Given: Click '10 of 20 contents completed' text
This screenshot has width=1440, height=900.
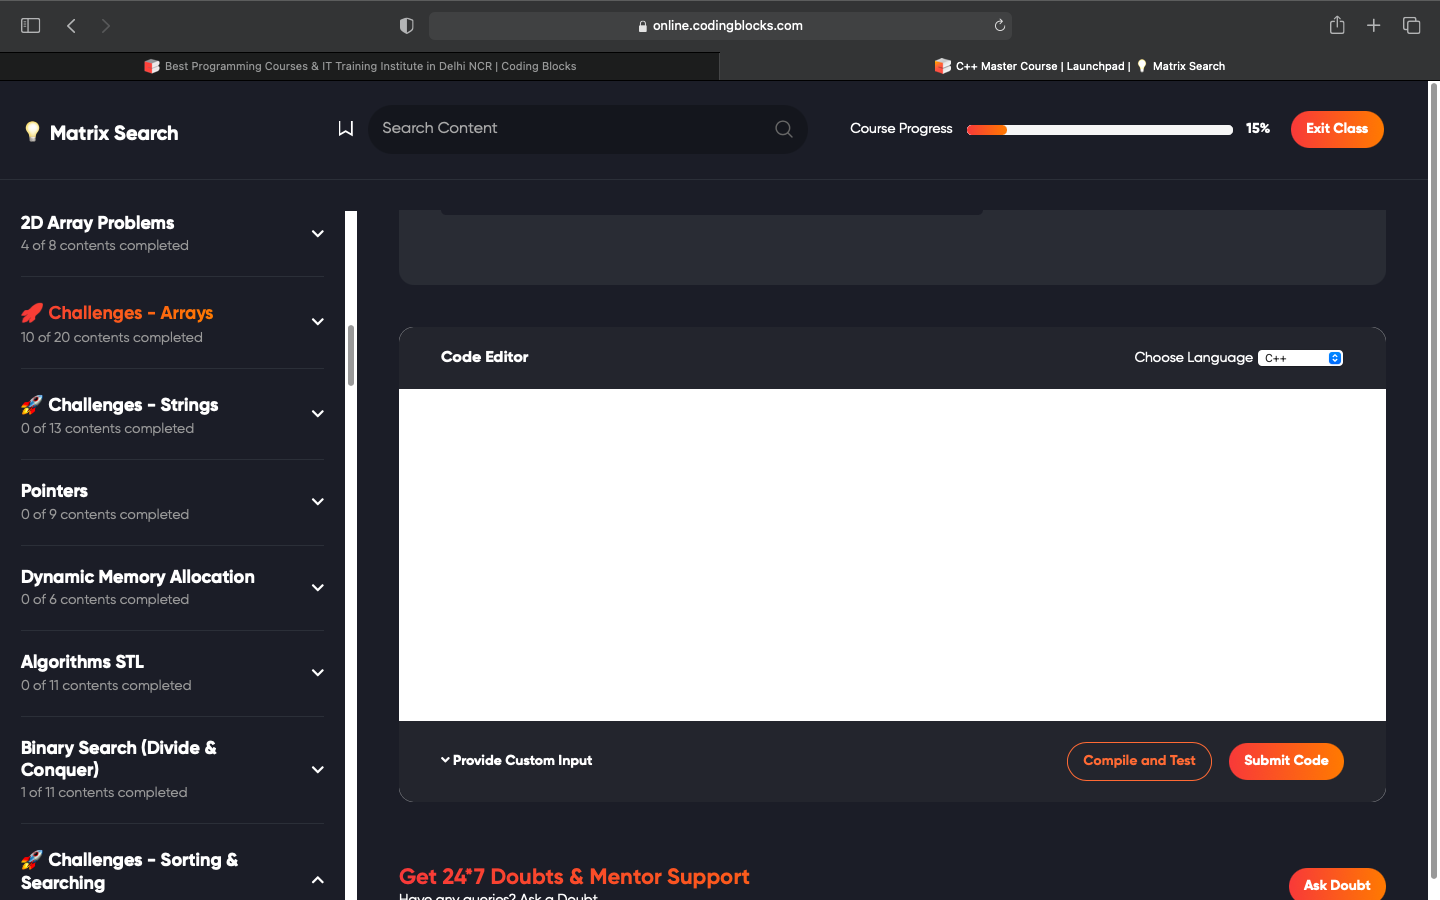Looking at the screenshot, I should [112, 338].
